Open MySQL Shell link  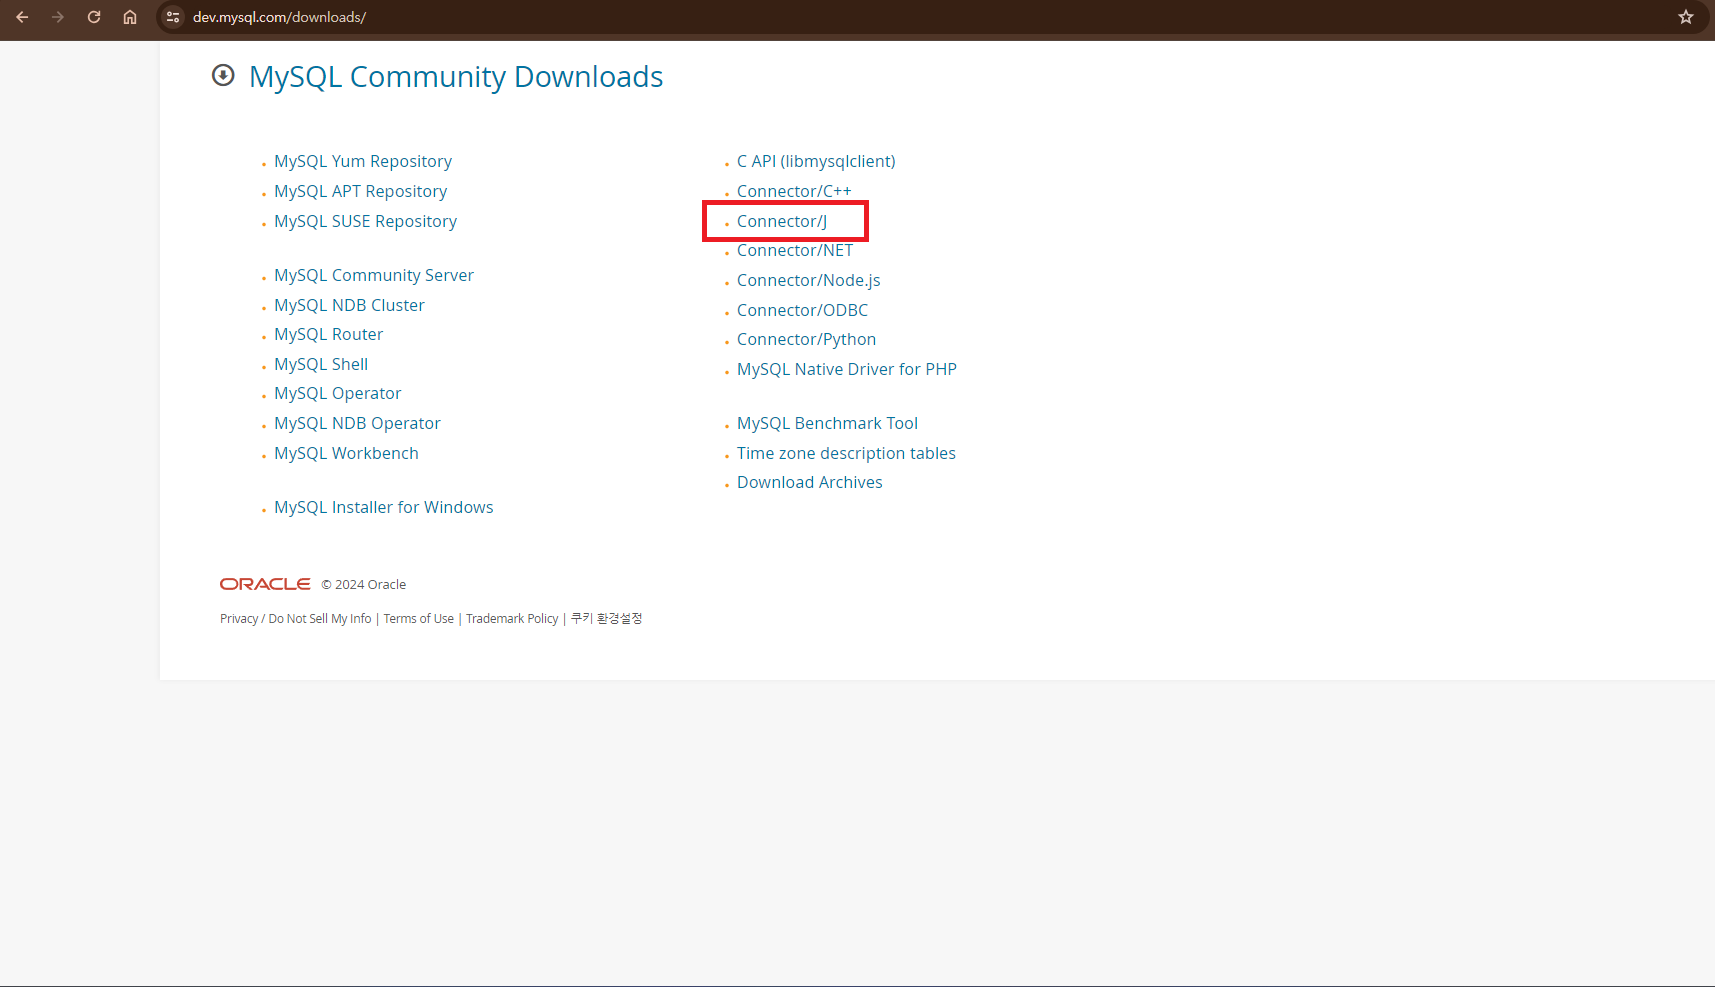[321, 364]
